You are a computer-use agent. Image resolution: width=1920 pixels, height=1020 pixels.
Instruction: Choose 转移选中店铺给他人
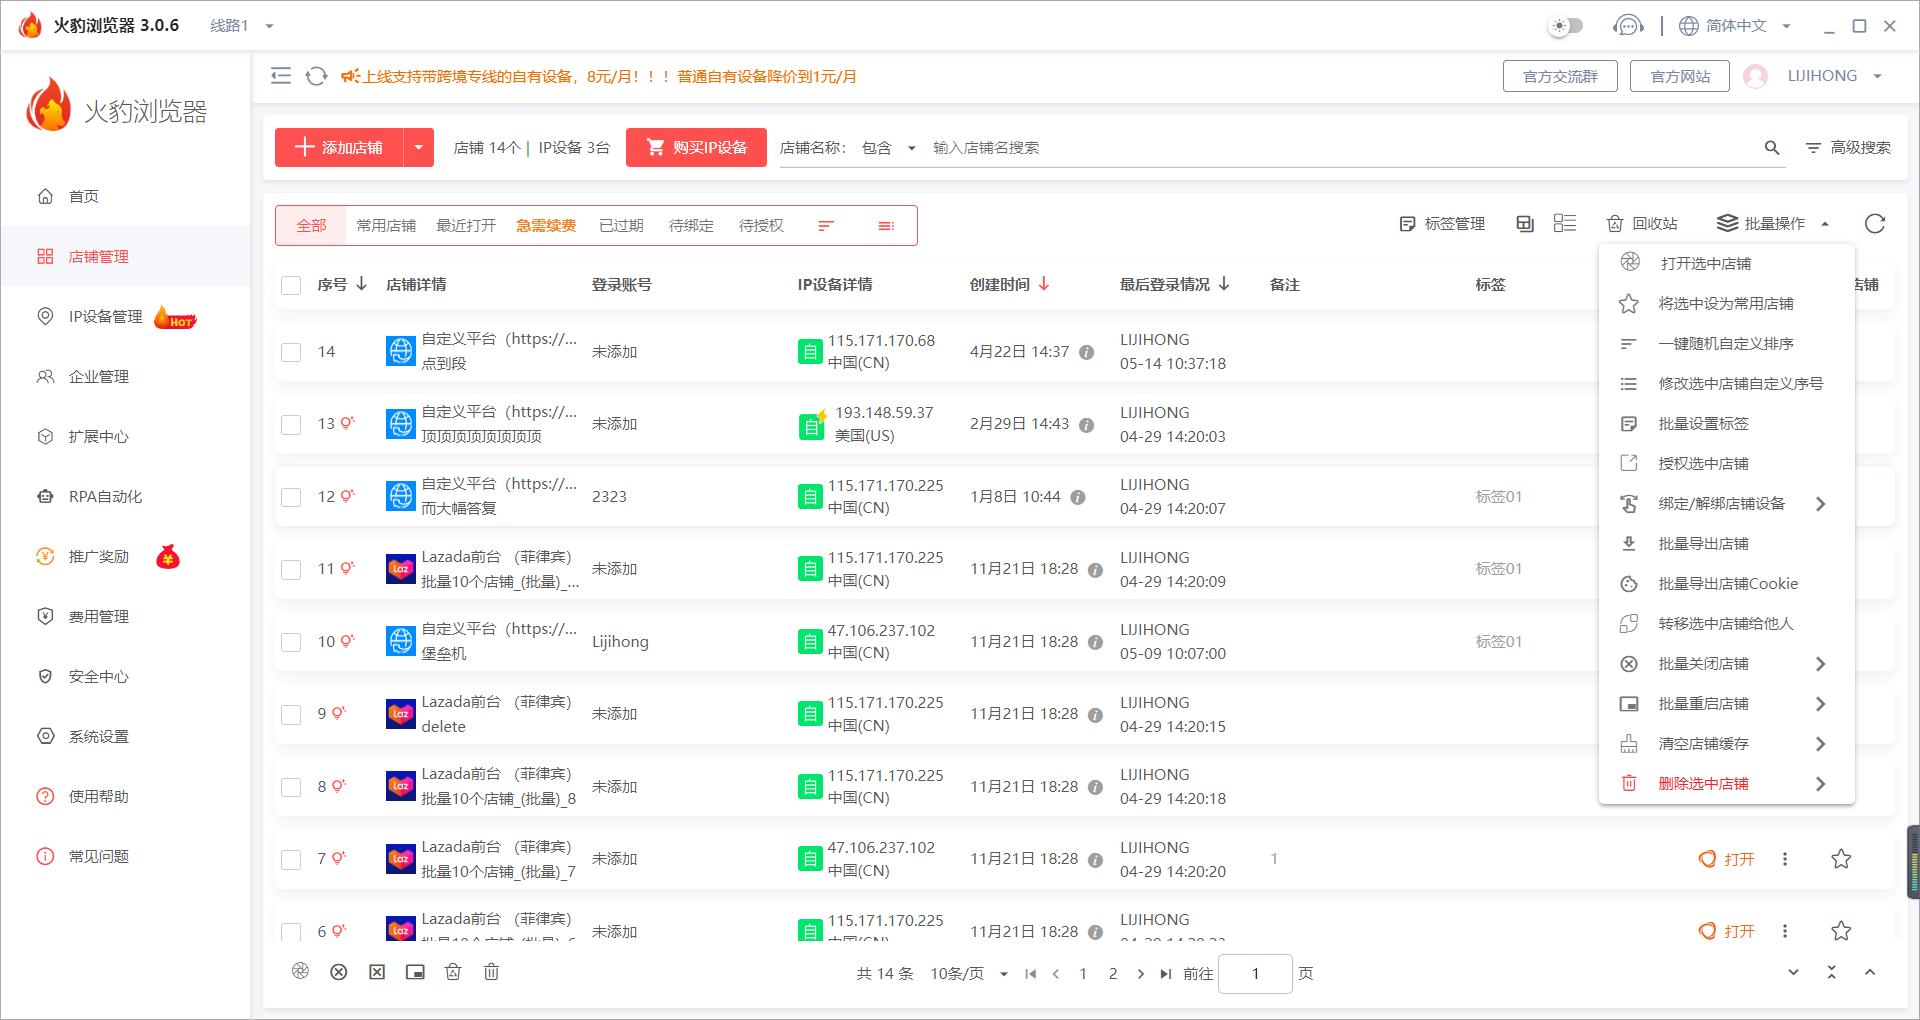coord(1726,624)
